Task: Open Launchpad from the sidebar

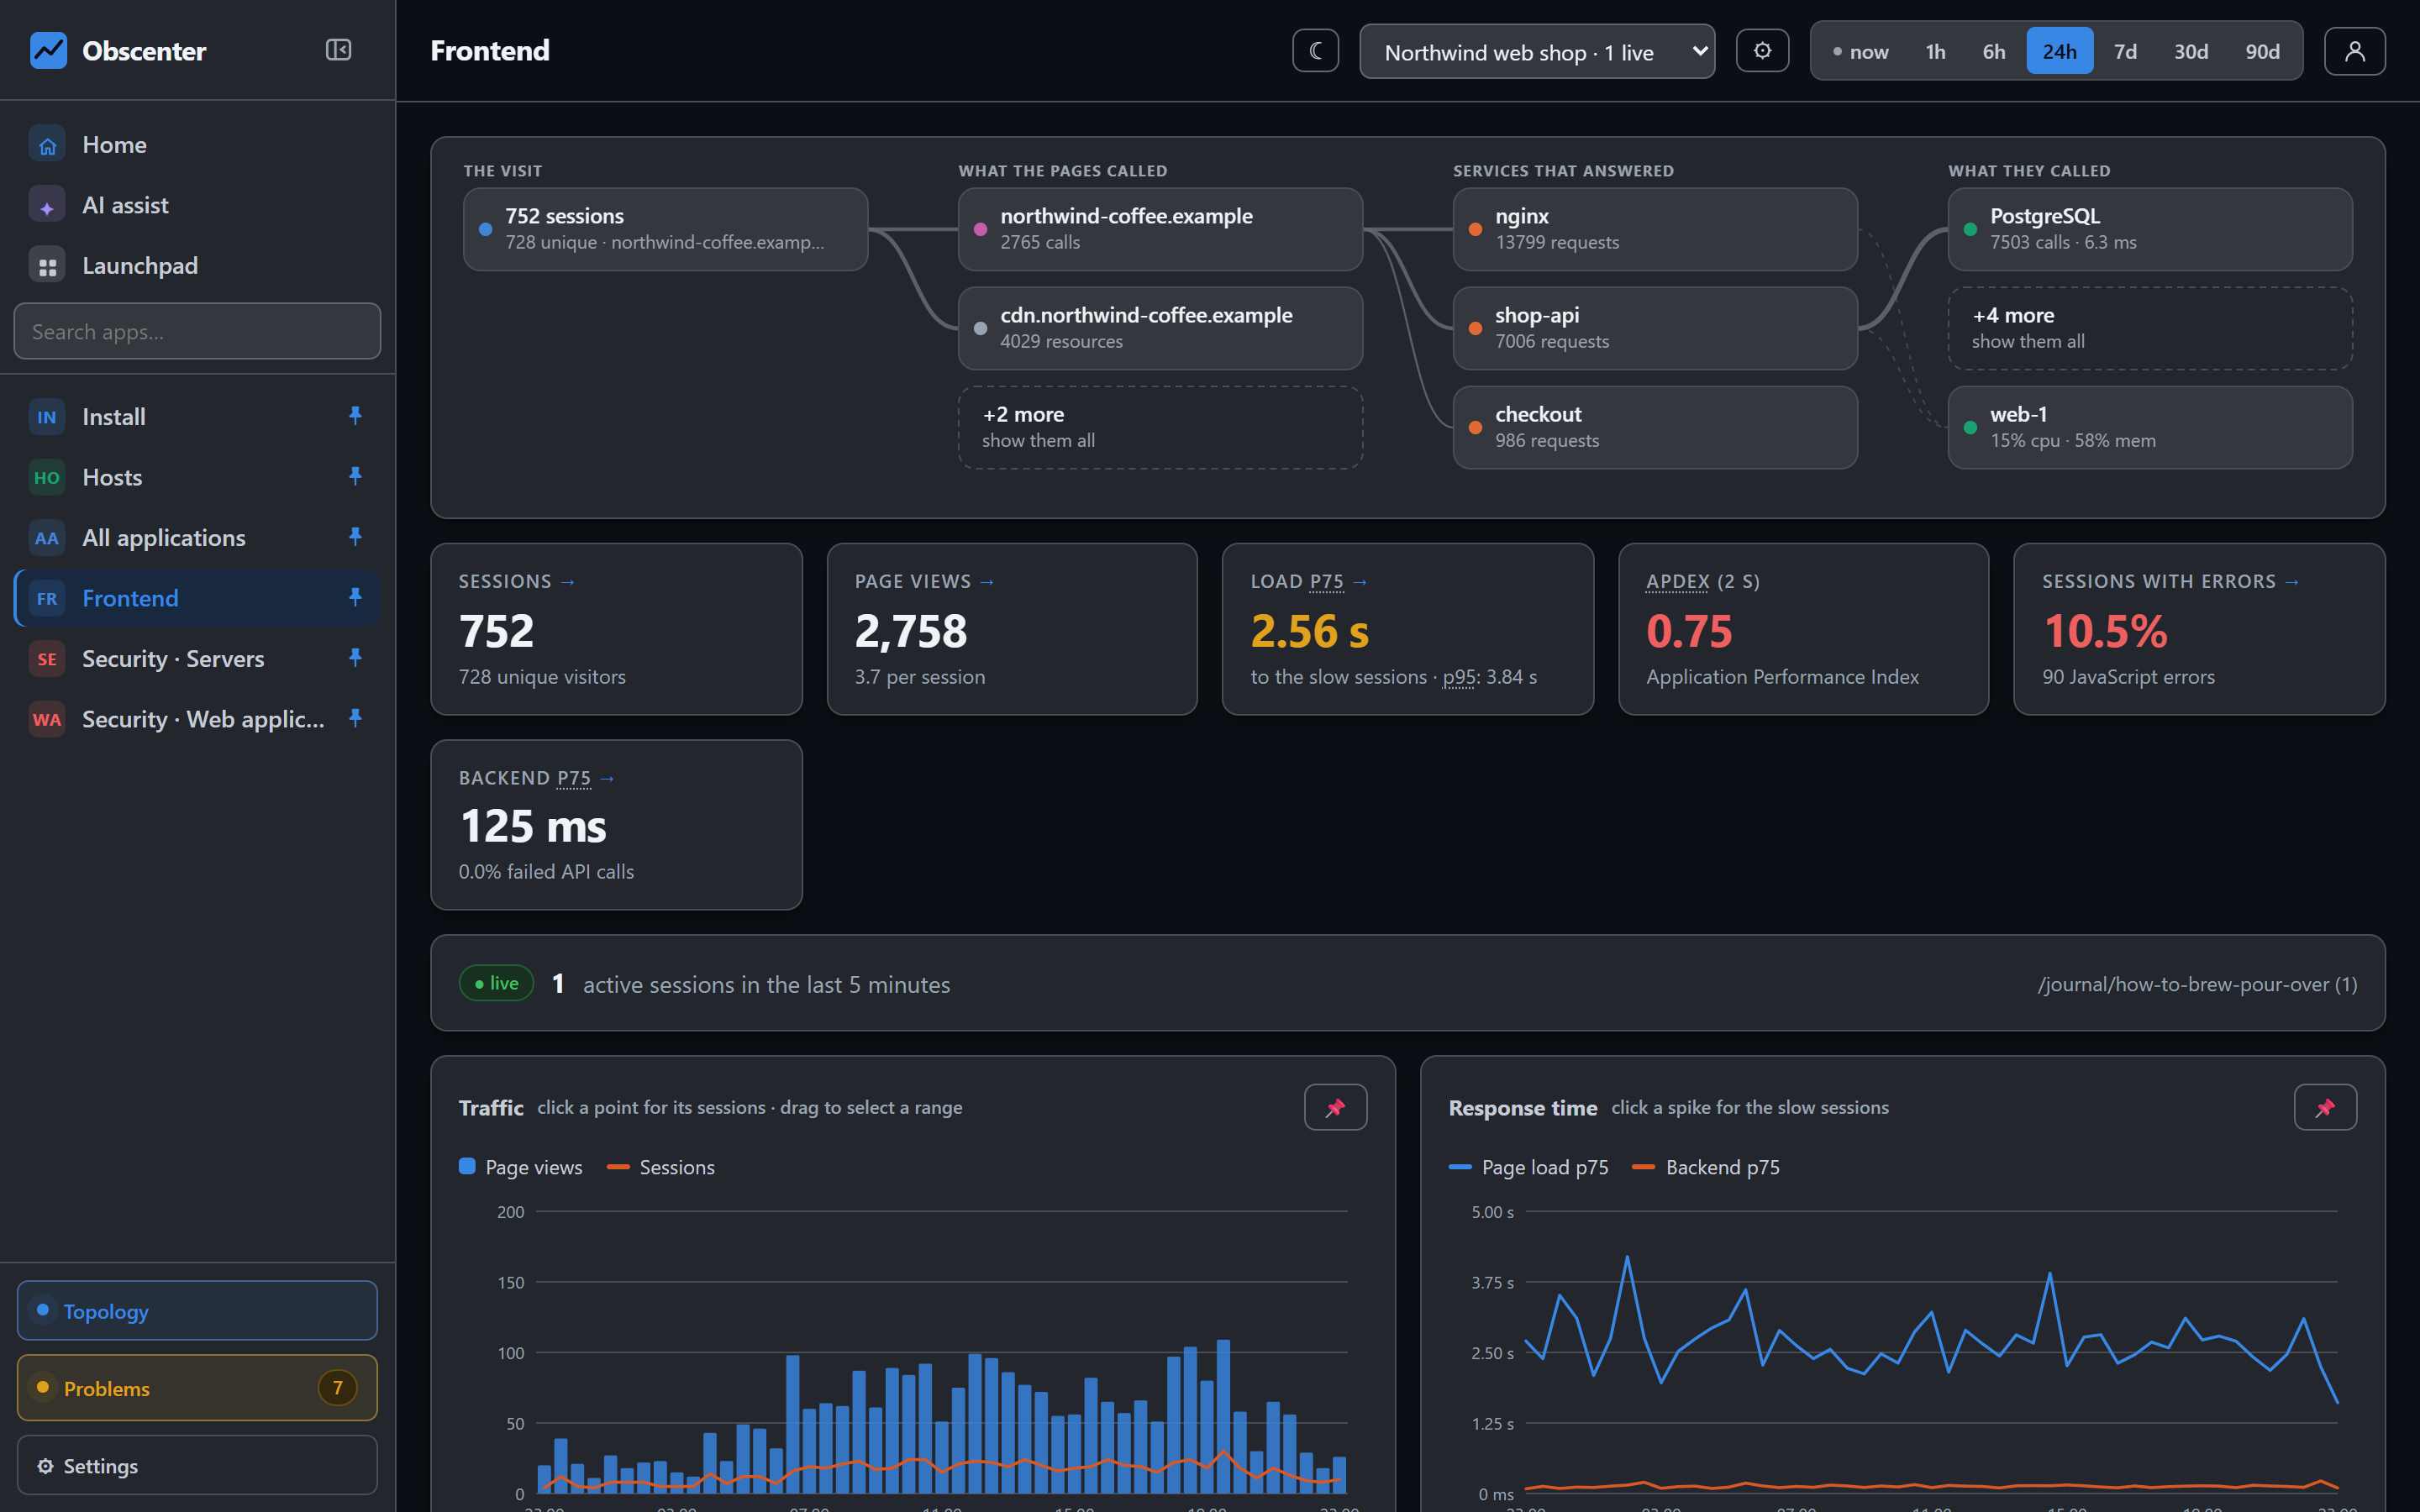Action: coord(198,266)
